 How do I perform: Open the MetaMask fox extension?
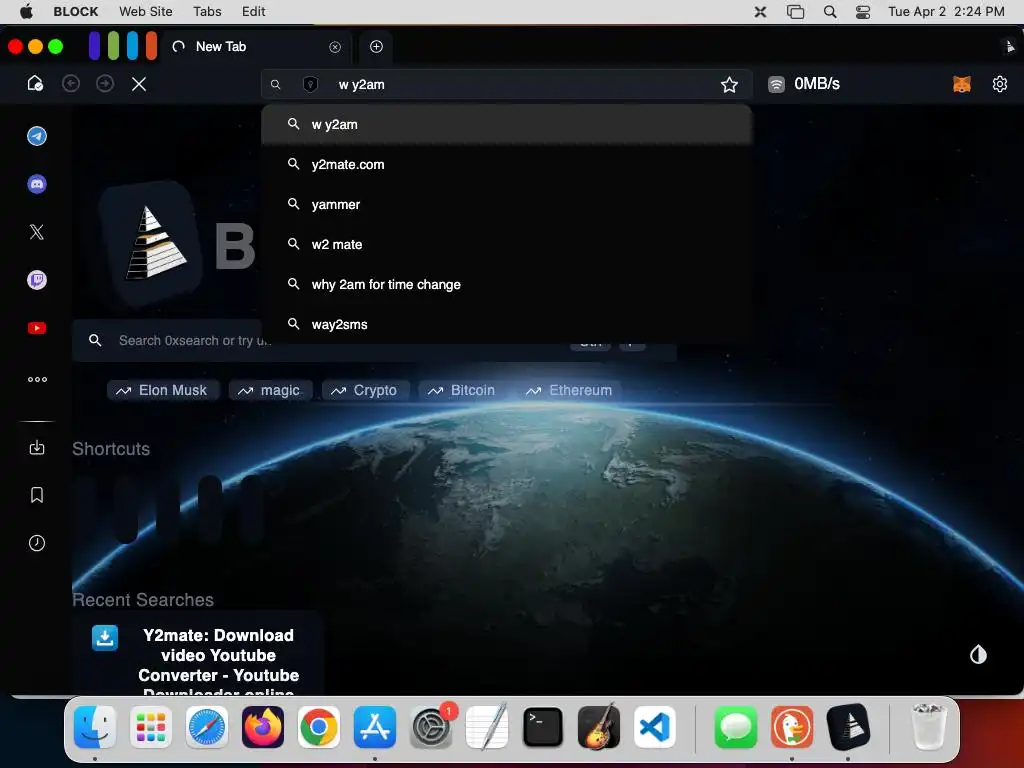(962, 84)
